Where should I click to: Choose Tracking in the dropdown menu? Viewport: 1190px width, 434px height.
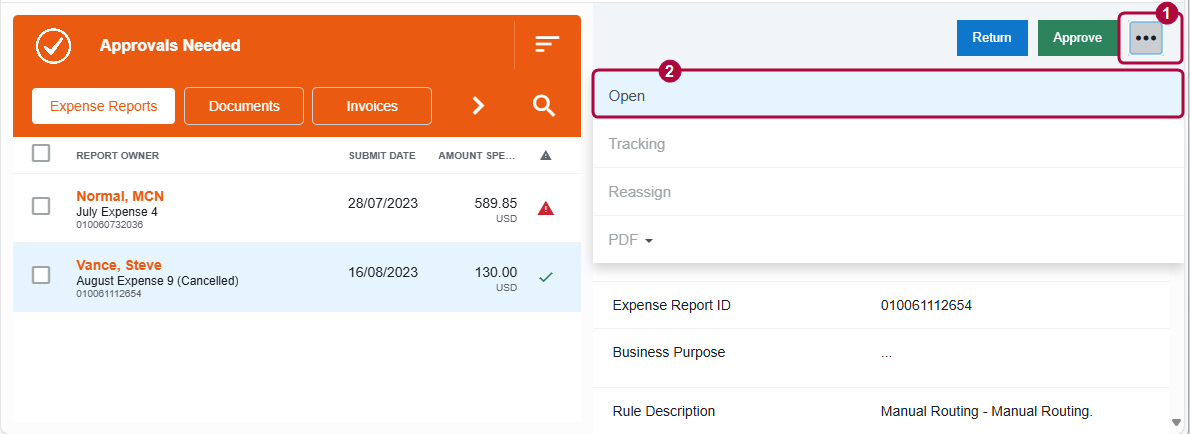click(x=637, y=144)
